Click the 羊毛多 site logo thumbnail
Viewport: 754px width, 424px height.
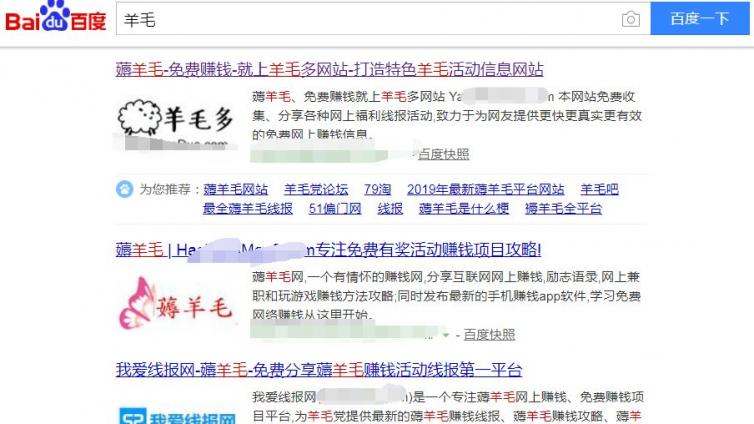(x=176, y=124)
